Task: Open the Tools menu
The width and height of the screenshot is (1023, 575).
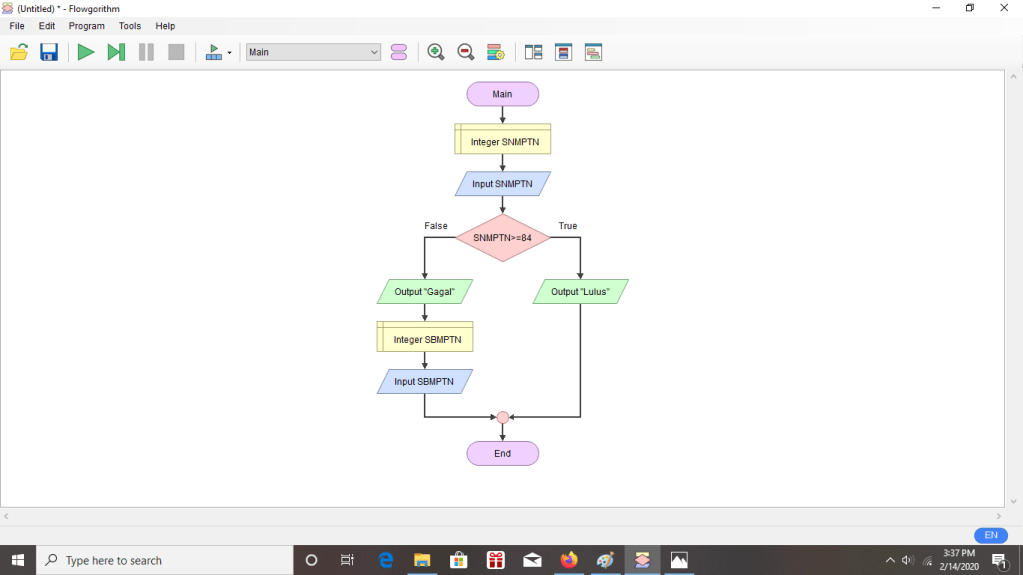Action: (x=130, y=26)
